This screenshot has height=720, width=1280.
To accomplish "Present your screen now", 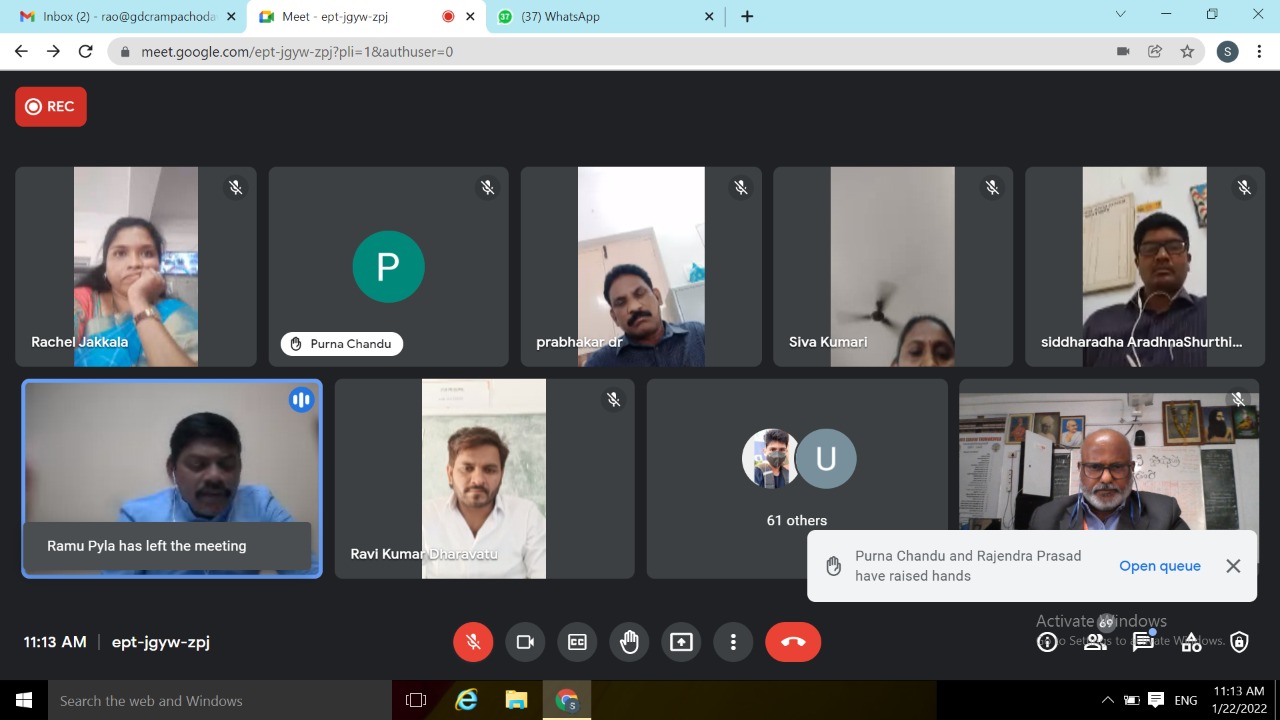I will click(681, 642).
